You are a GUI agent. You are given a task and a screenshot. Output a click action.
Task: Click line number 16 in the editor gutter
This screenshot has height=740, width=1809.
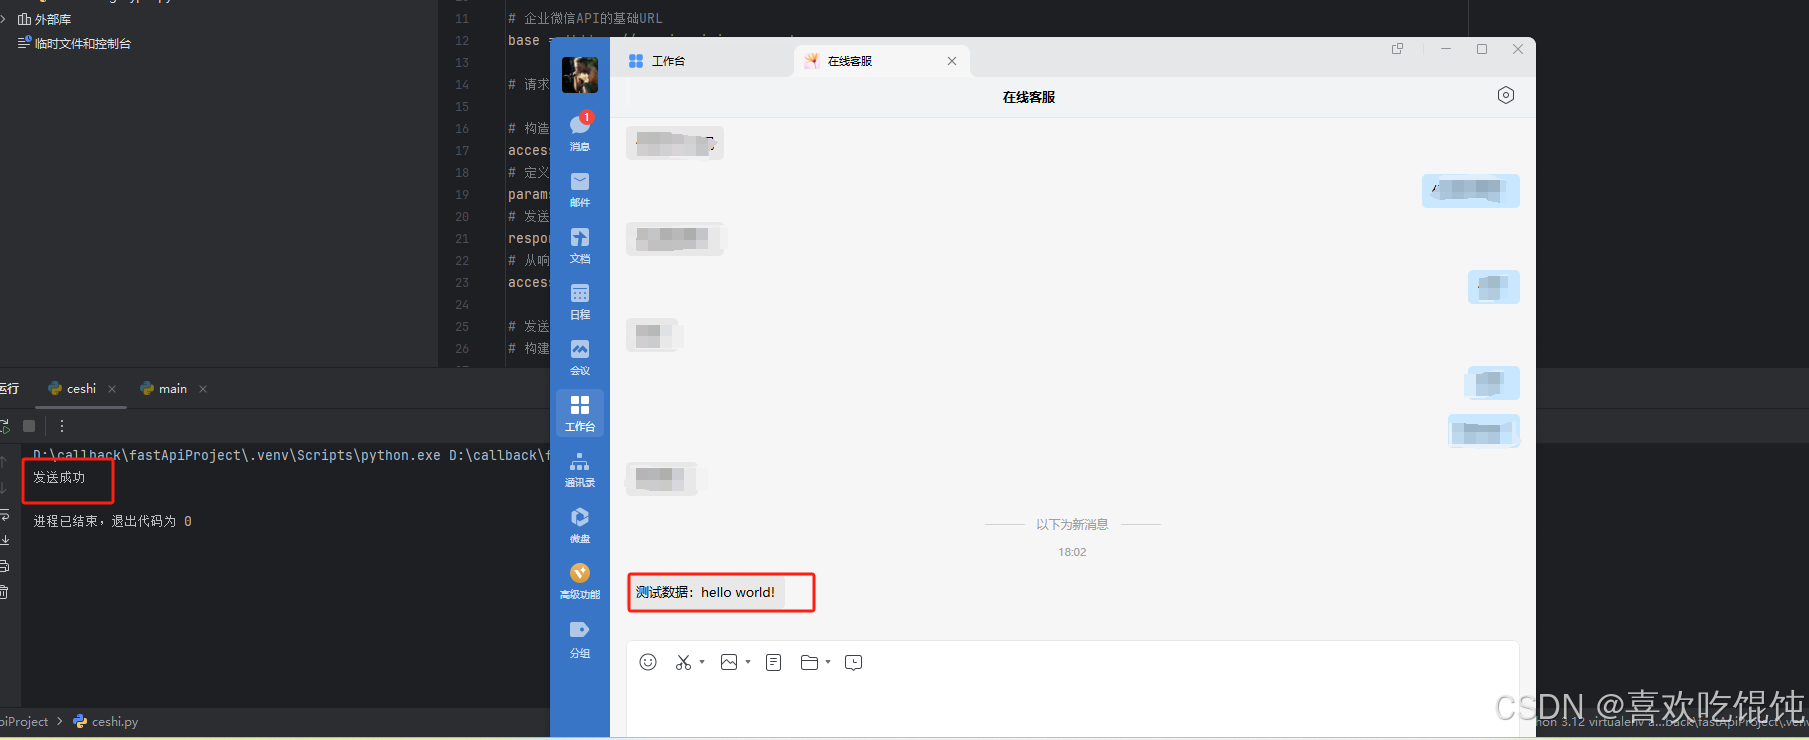point(462,128)
